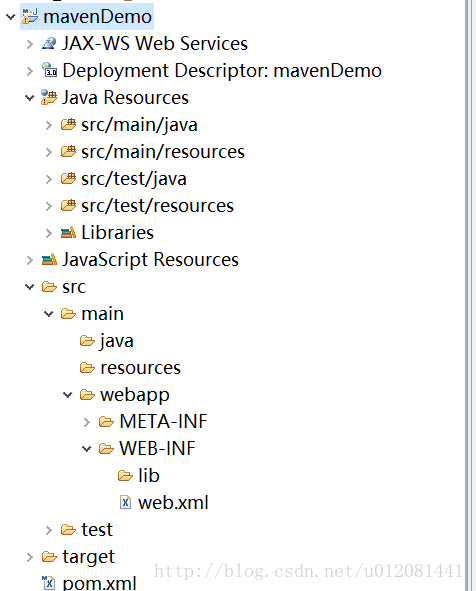Click the web.xml file icon

pyautogui.click(x=126, y=503)
